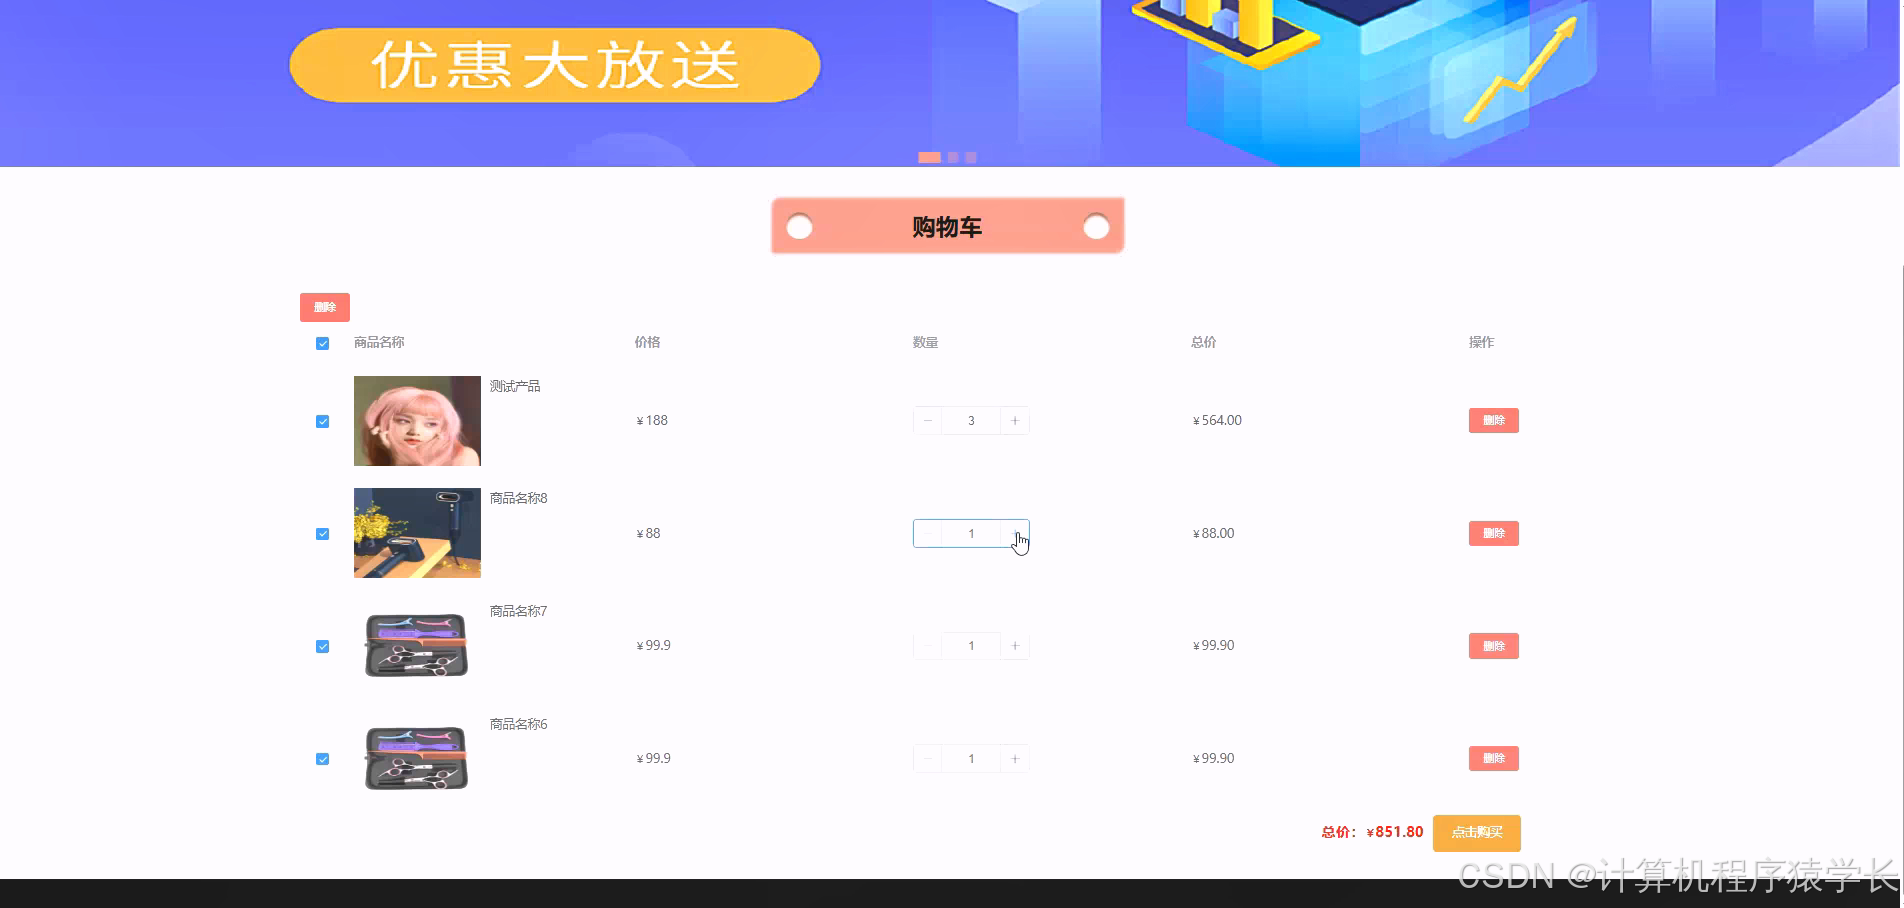The image size is (1904, 908).
Task: Increase quantity of 商品名称8 with plus button
Action: (x=1015, y=533)
